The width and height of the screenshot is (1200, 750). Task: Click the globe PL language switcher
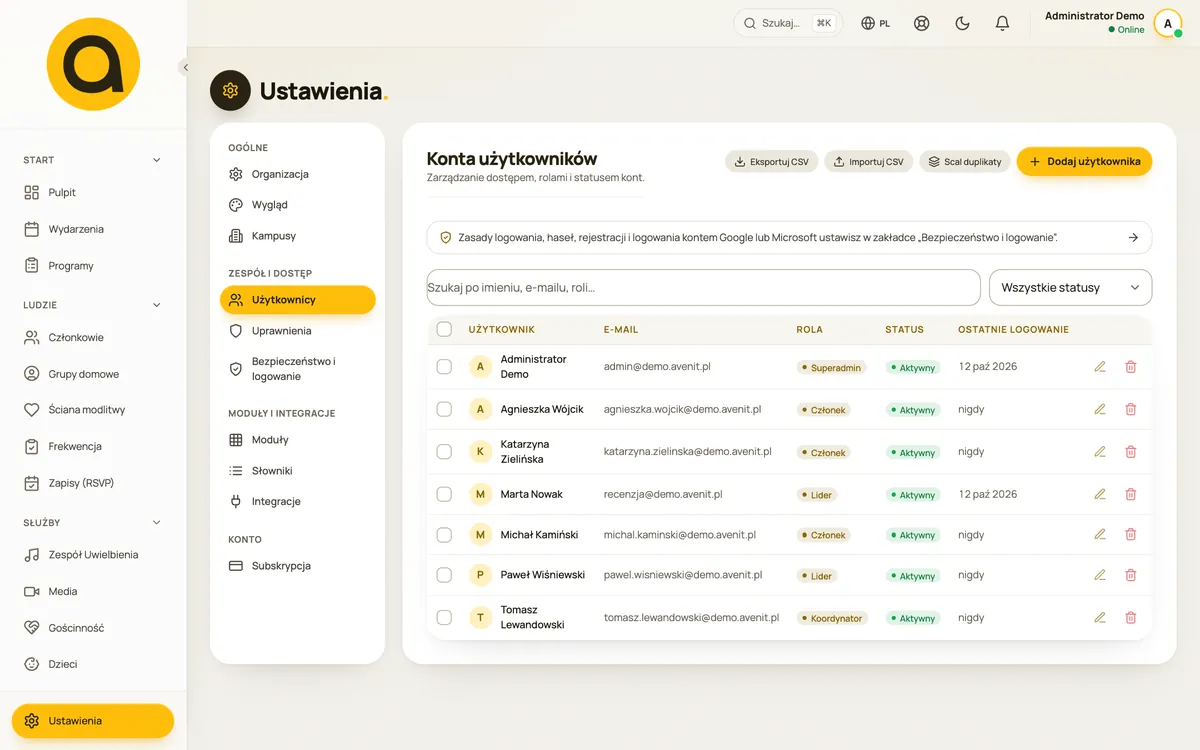pyautogui.click(x=876, y=23)
